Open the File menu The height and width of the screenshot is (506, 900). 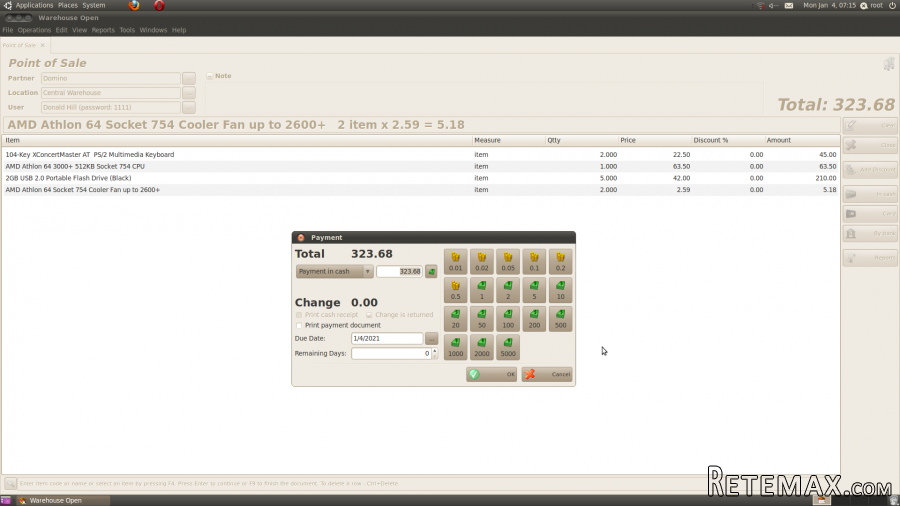pyautogui.click(x=7, y=30)
